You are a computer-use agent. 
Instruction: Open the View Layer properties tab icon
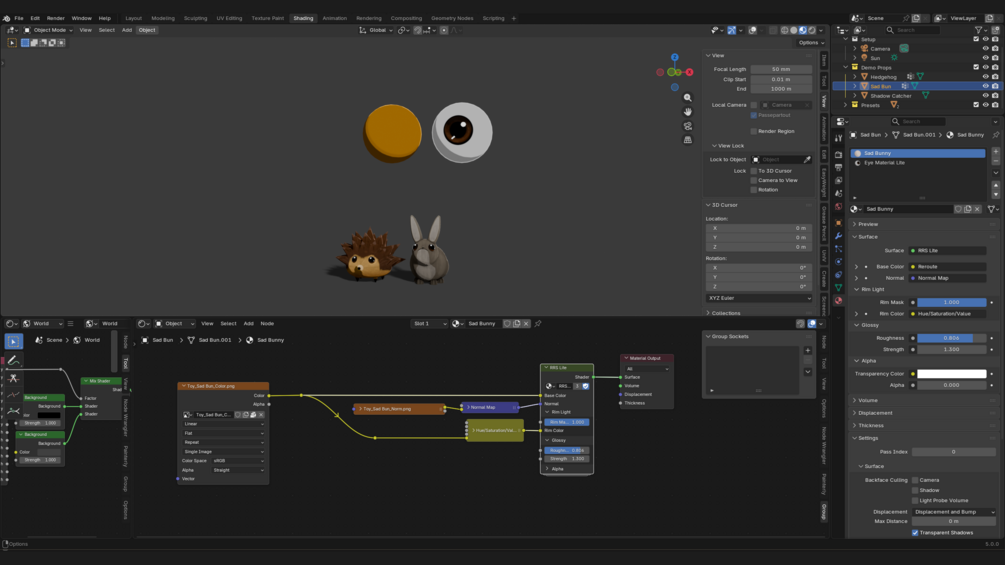(x=838, y=180)
